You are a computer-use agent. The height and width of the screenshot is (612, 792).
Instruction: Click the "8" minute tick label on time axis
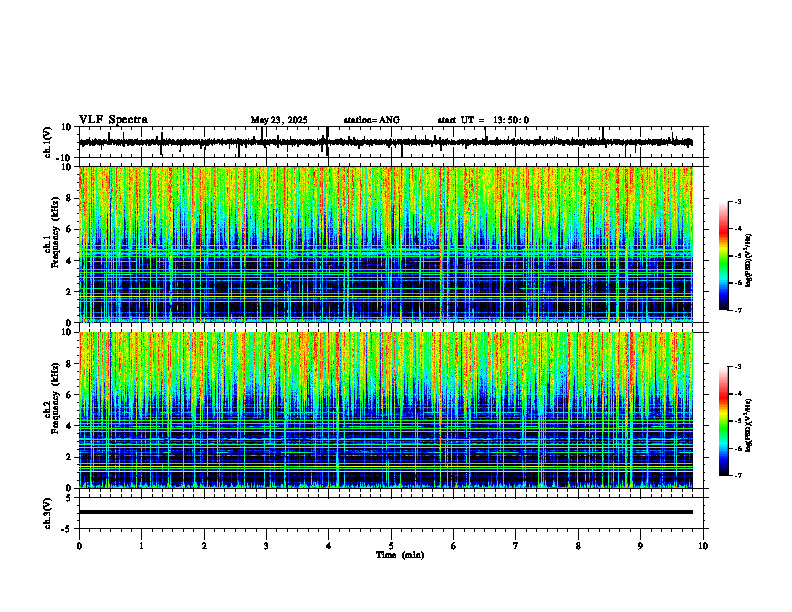pyautogui.click(x=578, y=546)
